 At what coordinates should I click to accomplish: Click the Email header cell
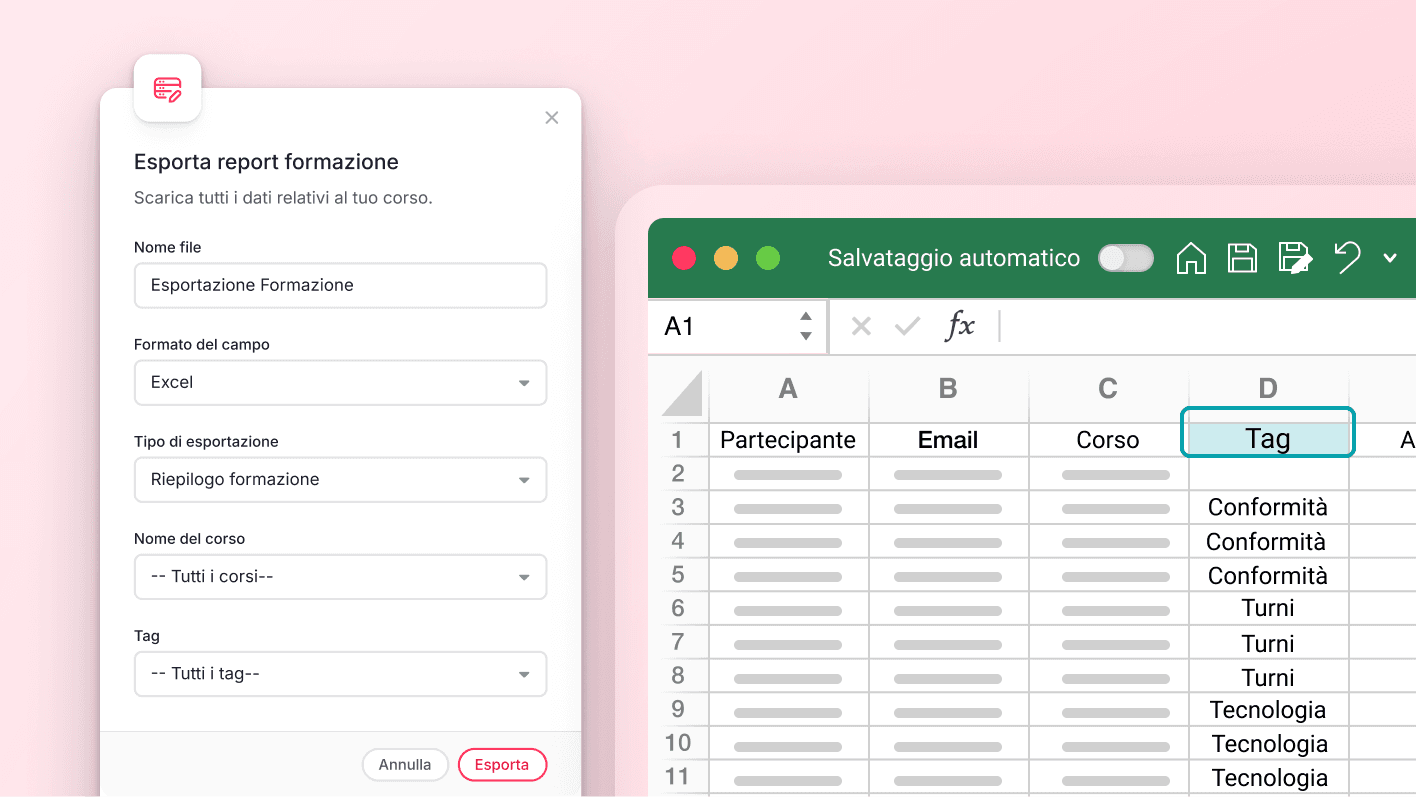[x=948, y=440]
